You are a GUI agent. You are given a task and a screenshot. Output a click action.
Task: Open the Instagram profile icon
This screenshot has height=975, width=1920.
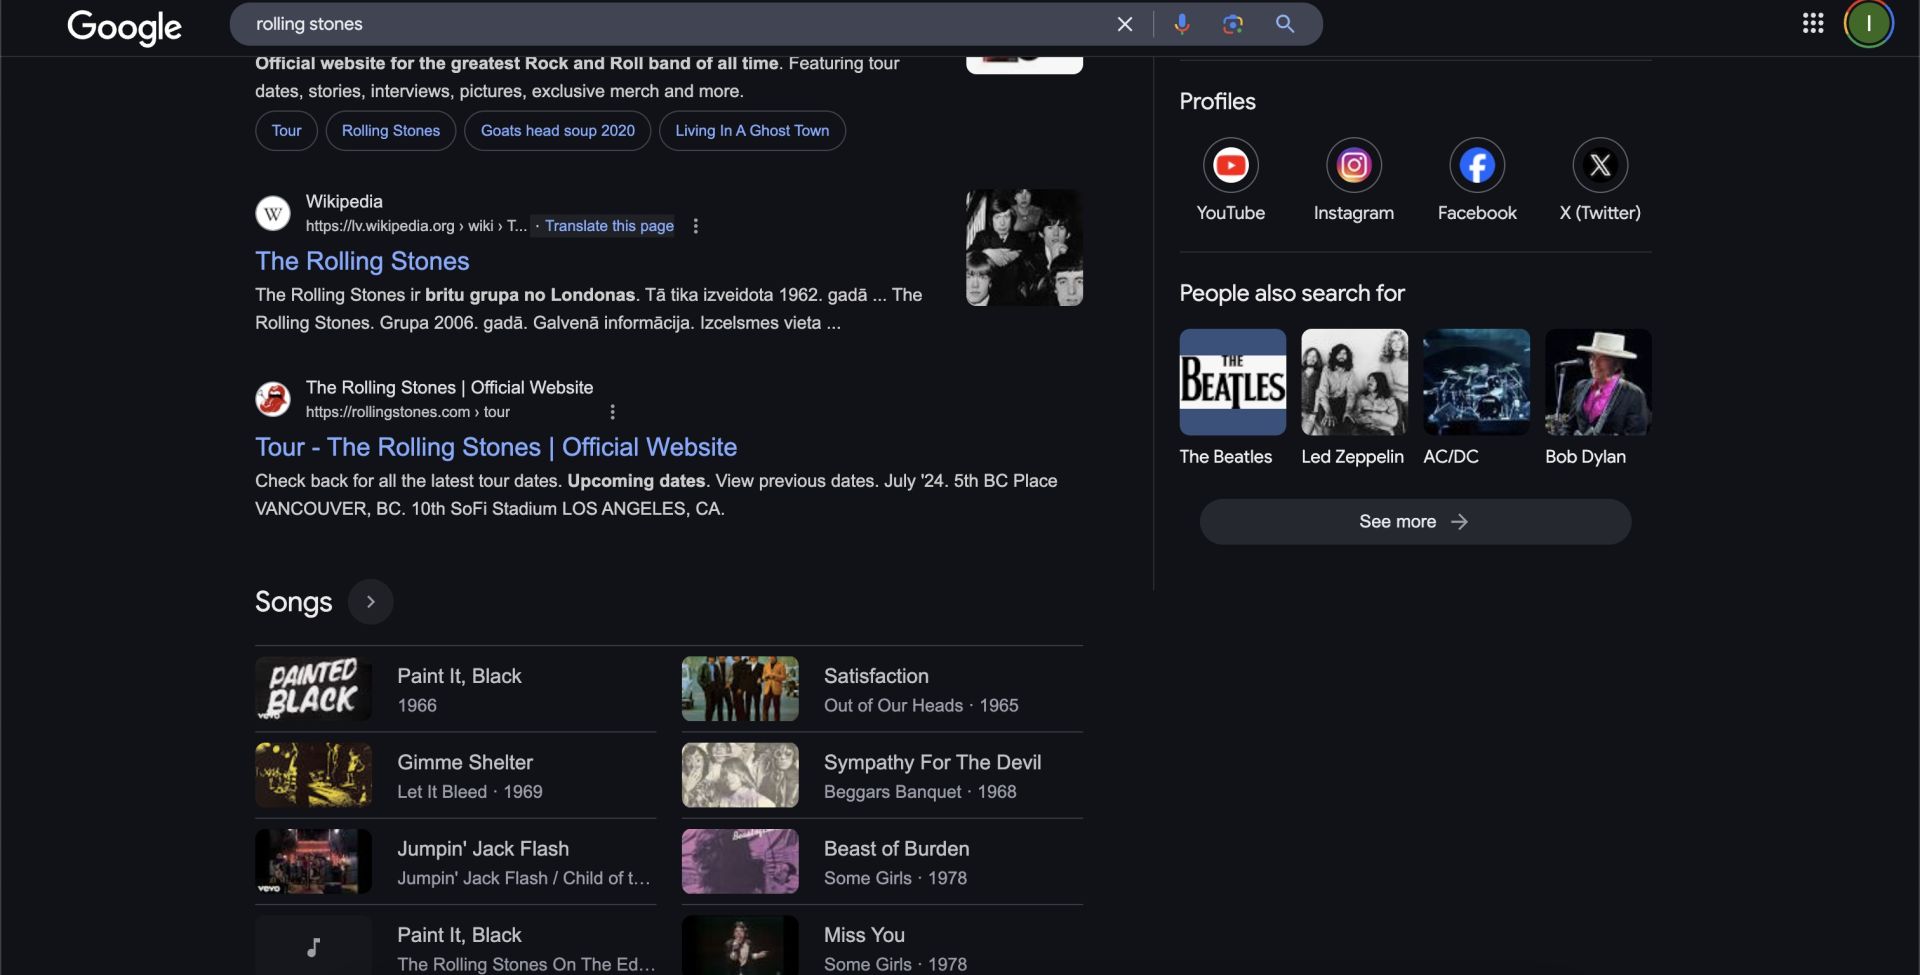[x=1353, y=166]
